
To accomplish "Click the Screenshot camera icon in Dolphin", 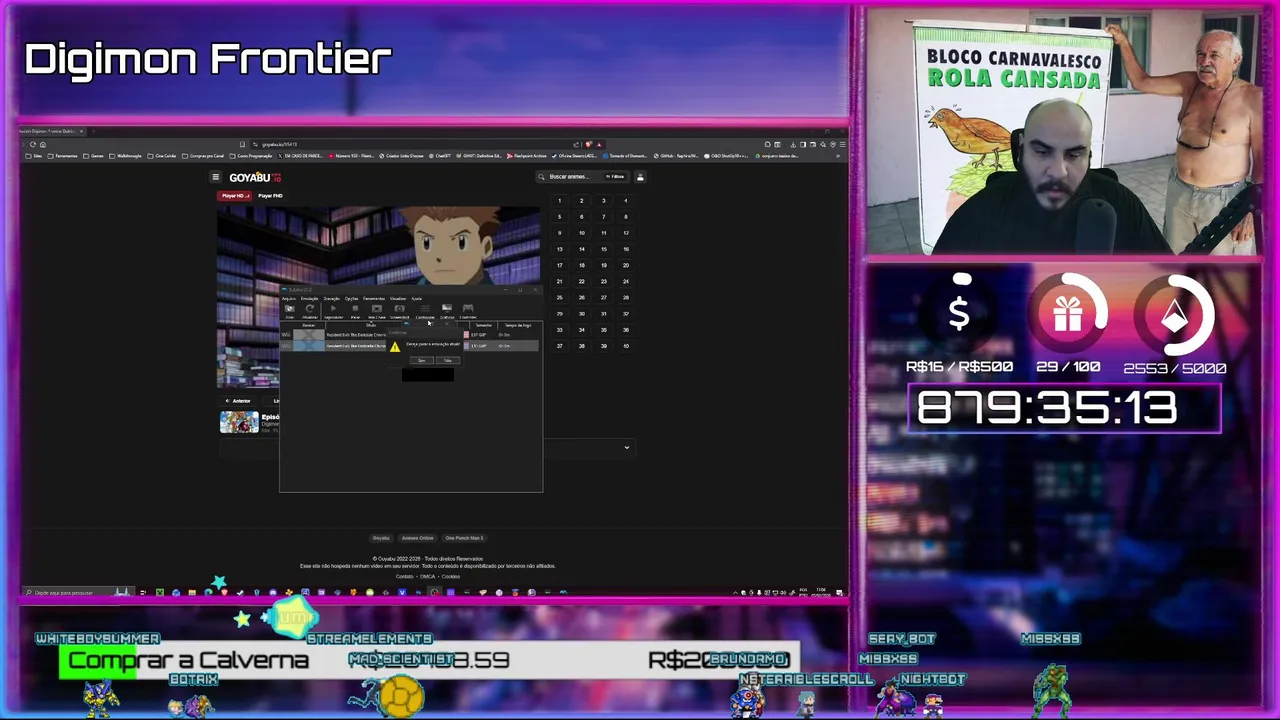I will tap(400, 311).
